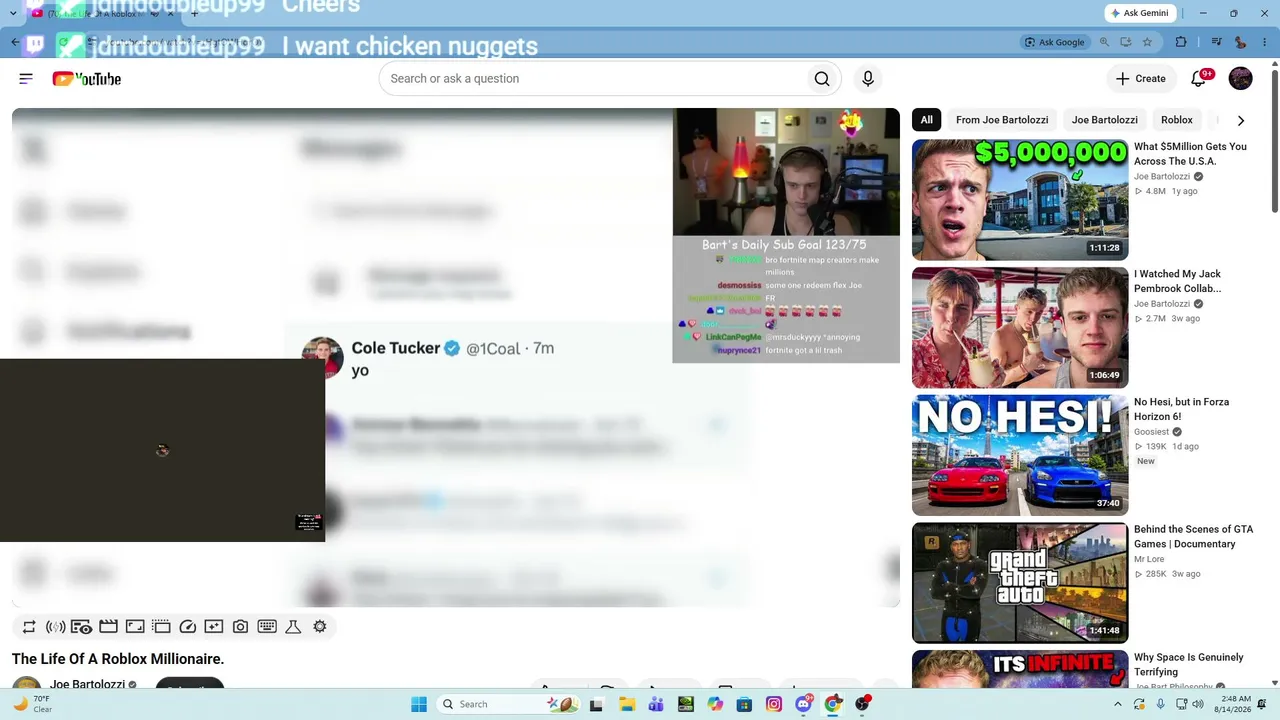Click the Goosiest channel name

click(1152, 432)
